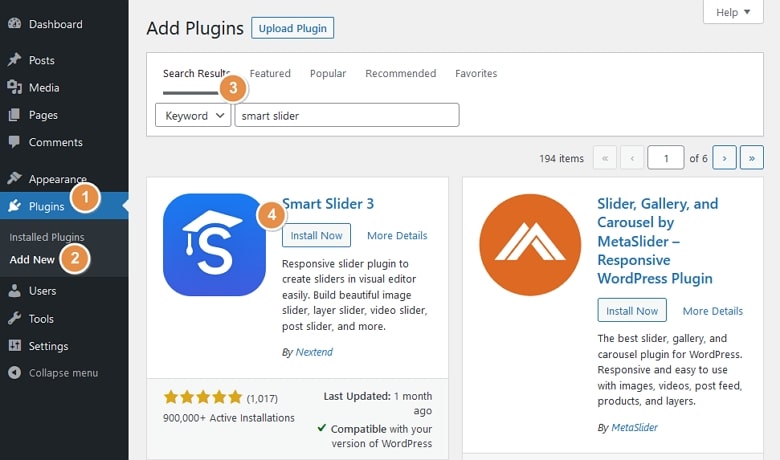The image size is (780, 460).
Task: Switch to Favorites tab
Action: [476, 73]
